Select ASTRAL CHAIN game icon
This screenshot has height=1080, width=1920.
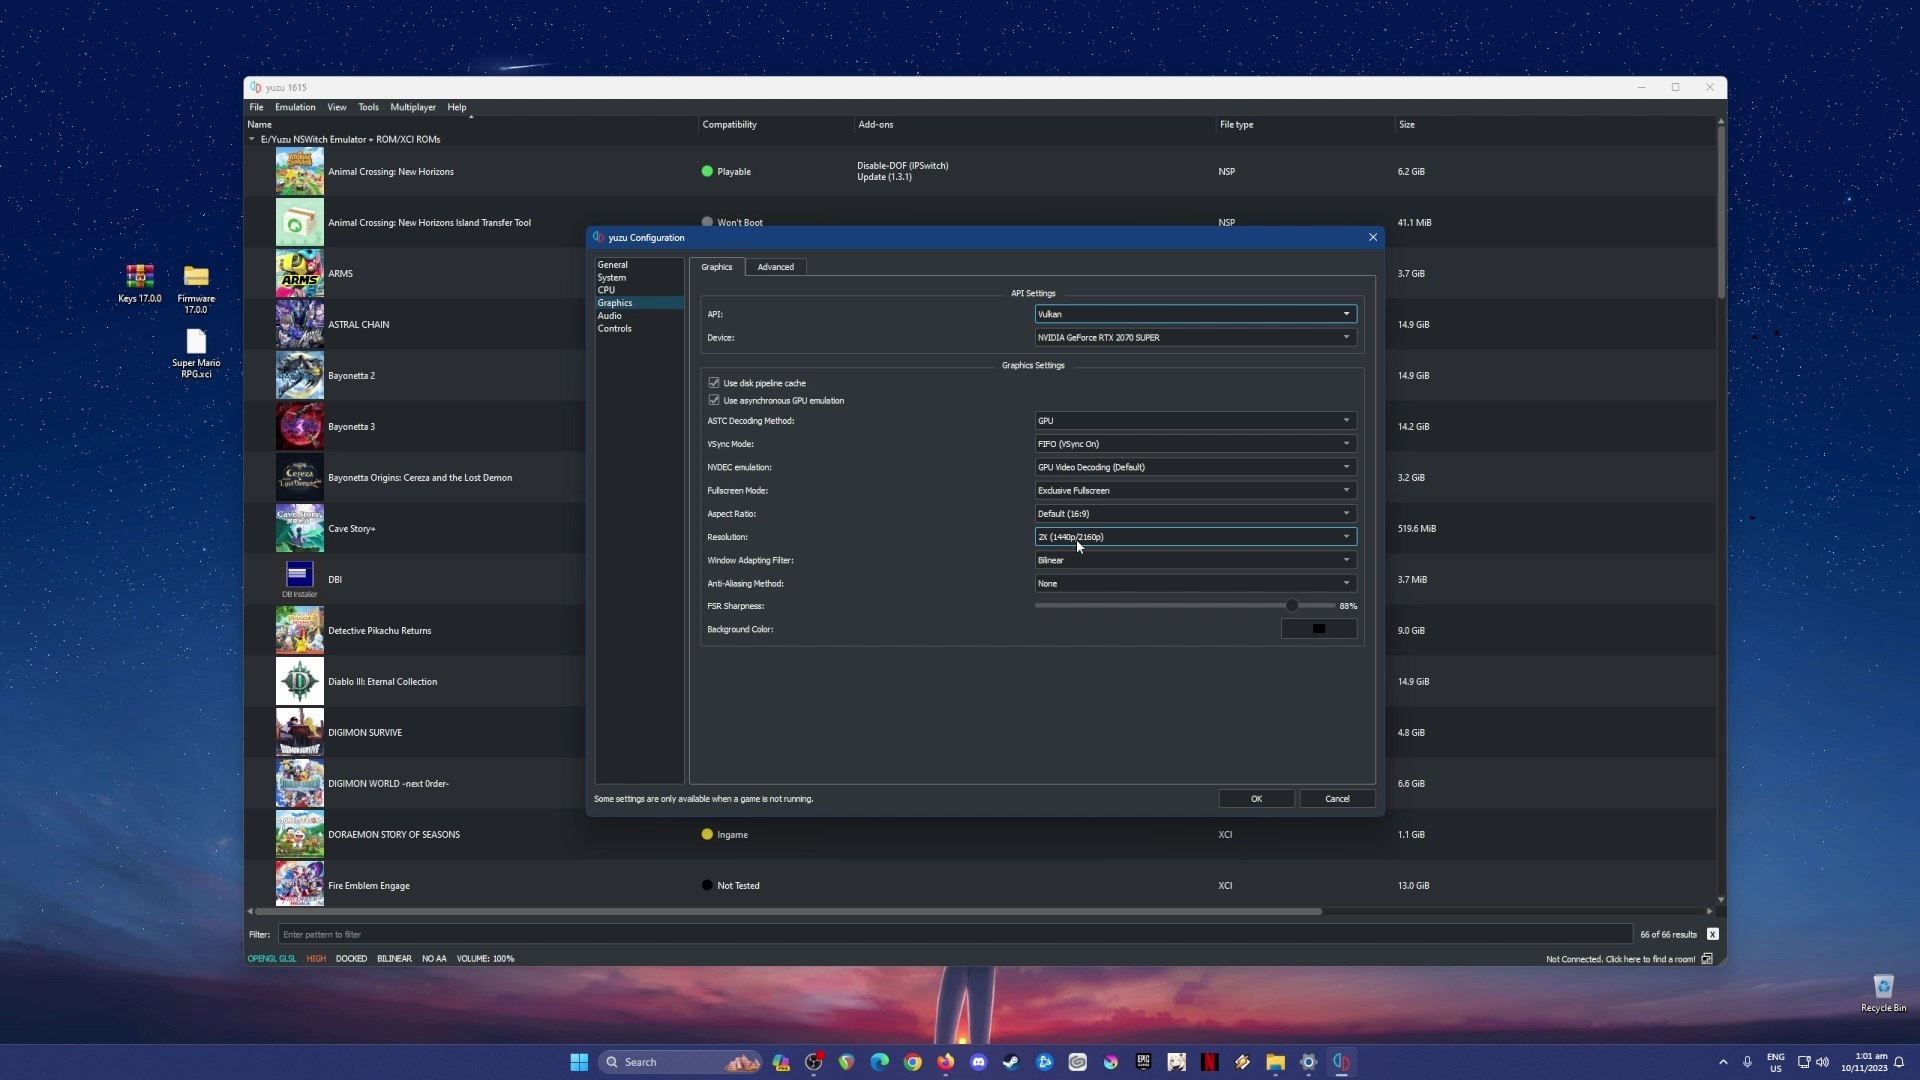point(299,324)
